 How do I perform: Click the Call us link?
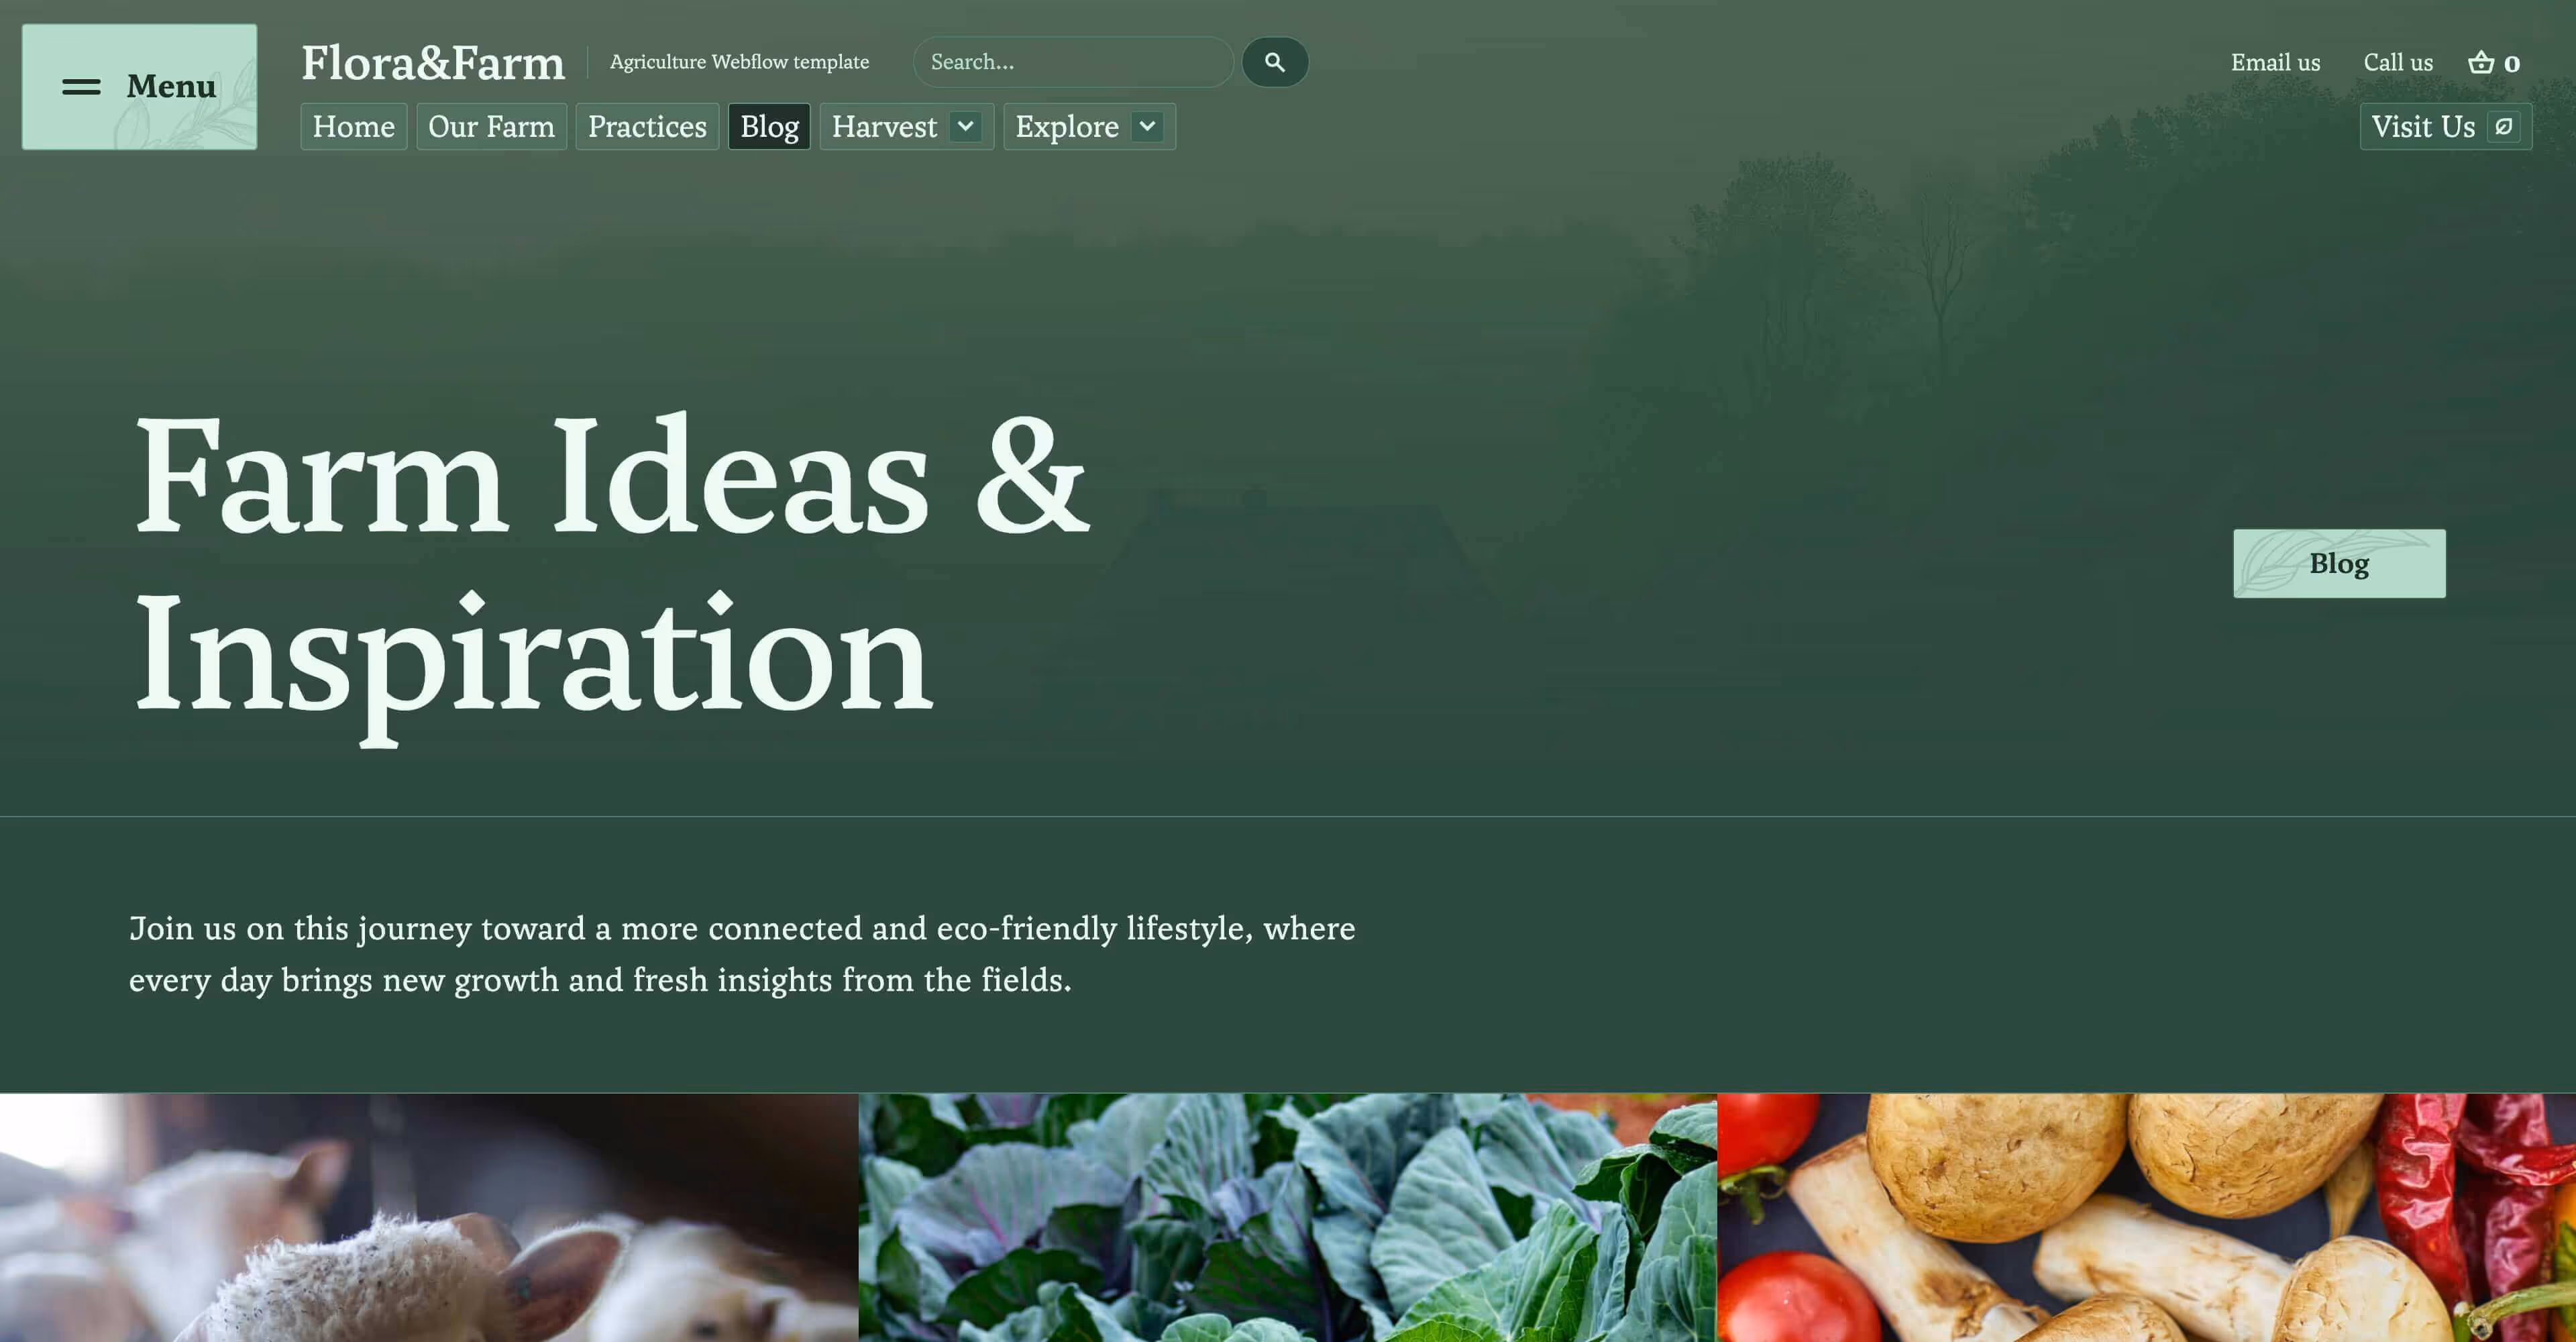click(x=2398, y=62)
